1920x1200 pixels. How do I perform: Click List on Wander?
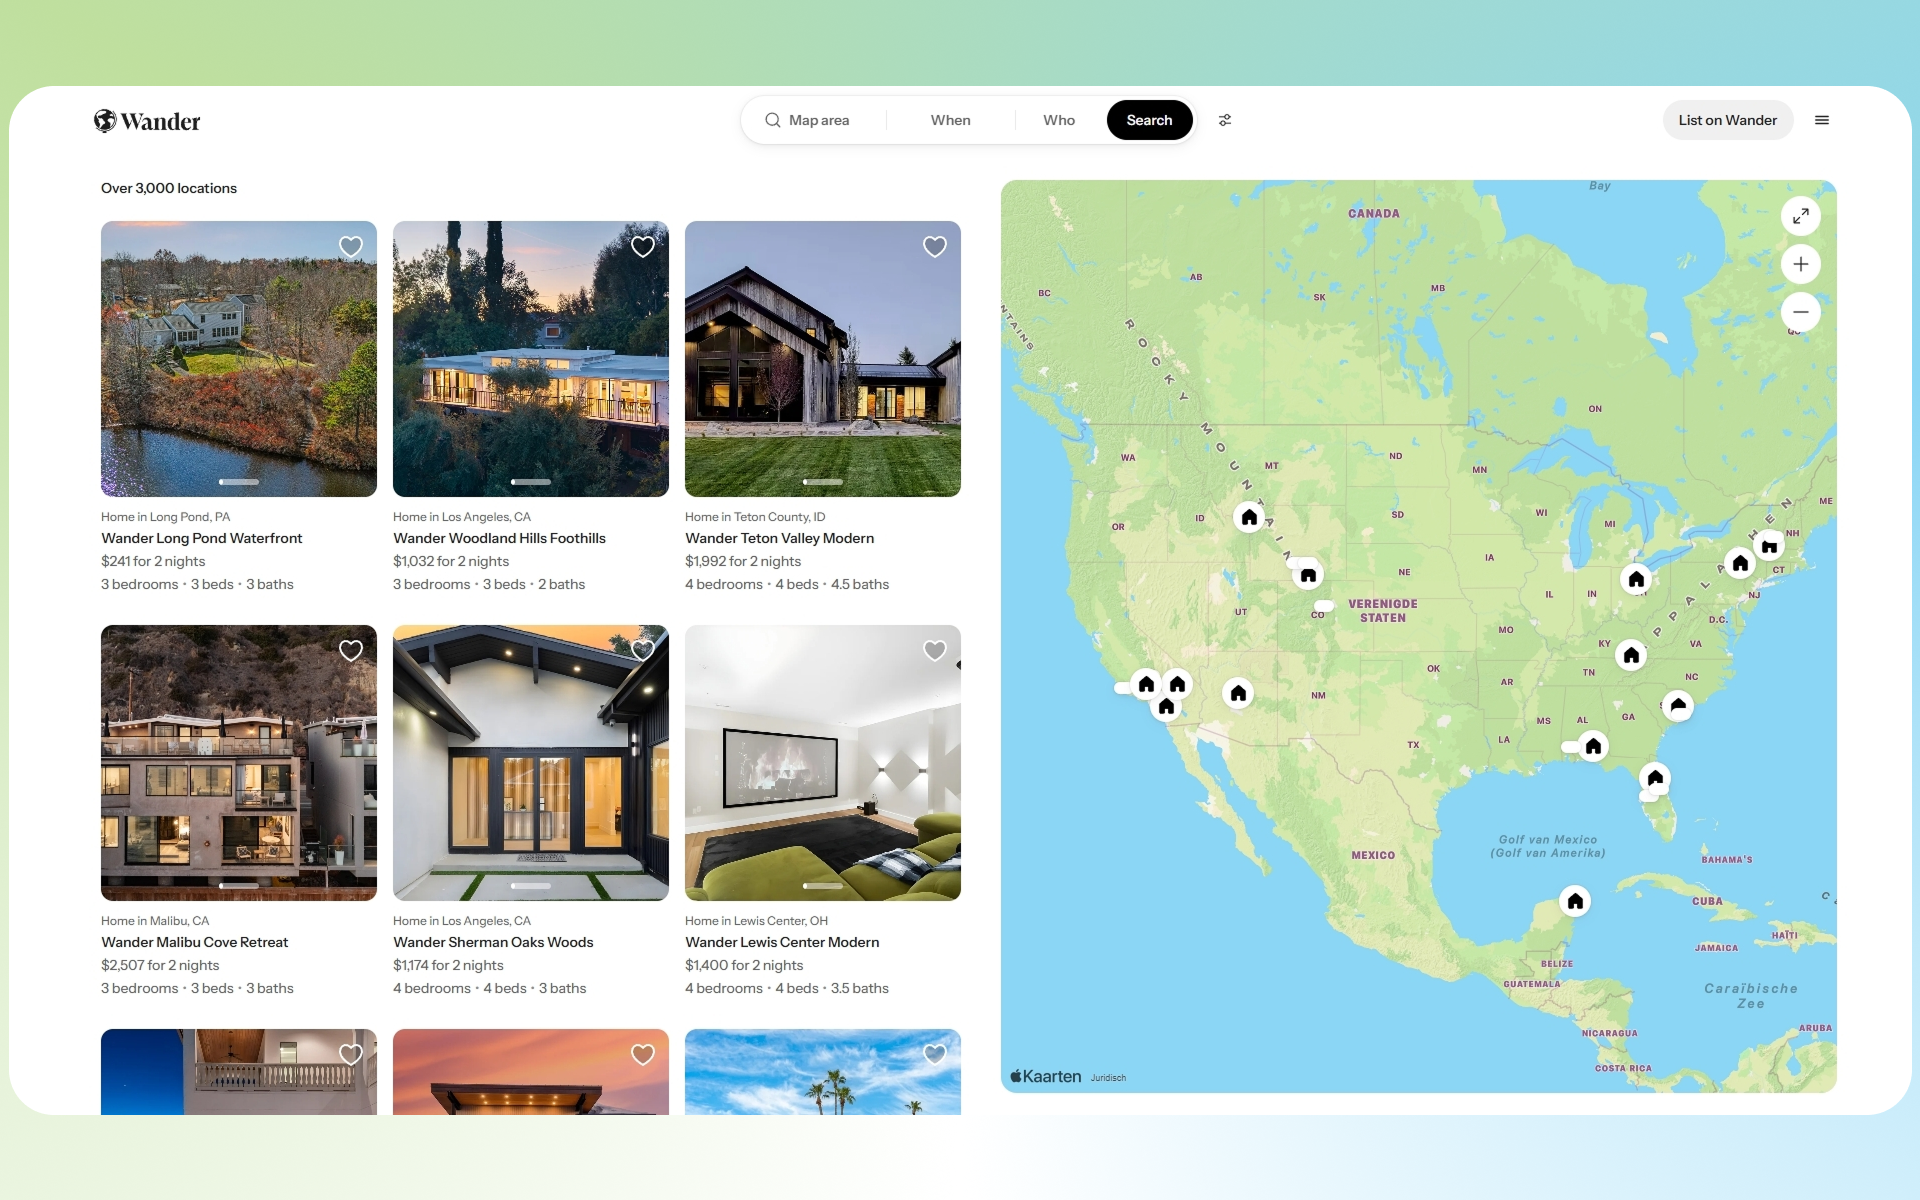(x=1727, y=120)
